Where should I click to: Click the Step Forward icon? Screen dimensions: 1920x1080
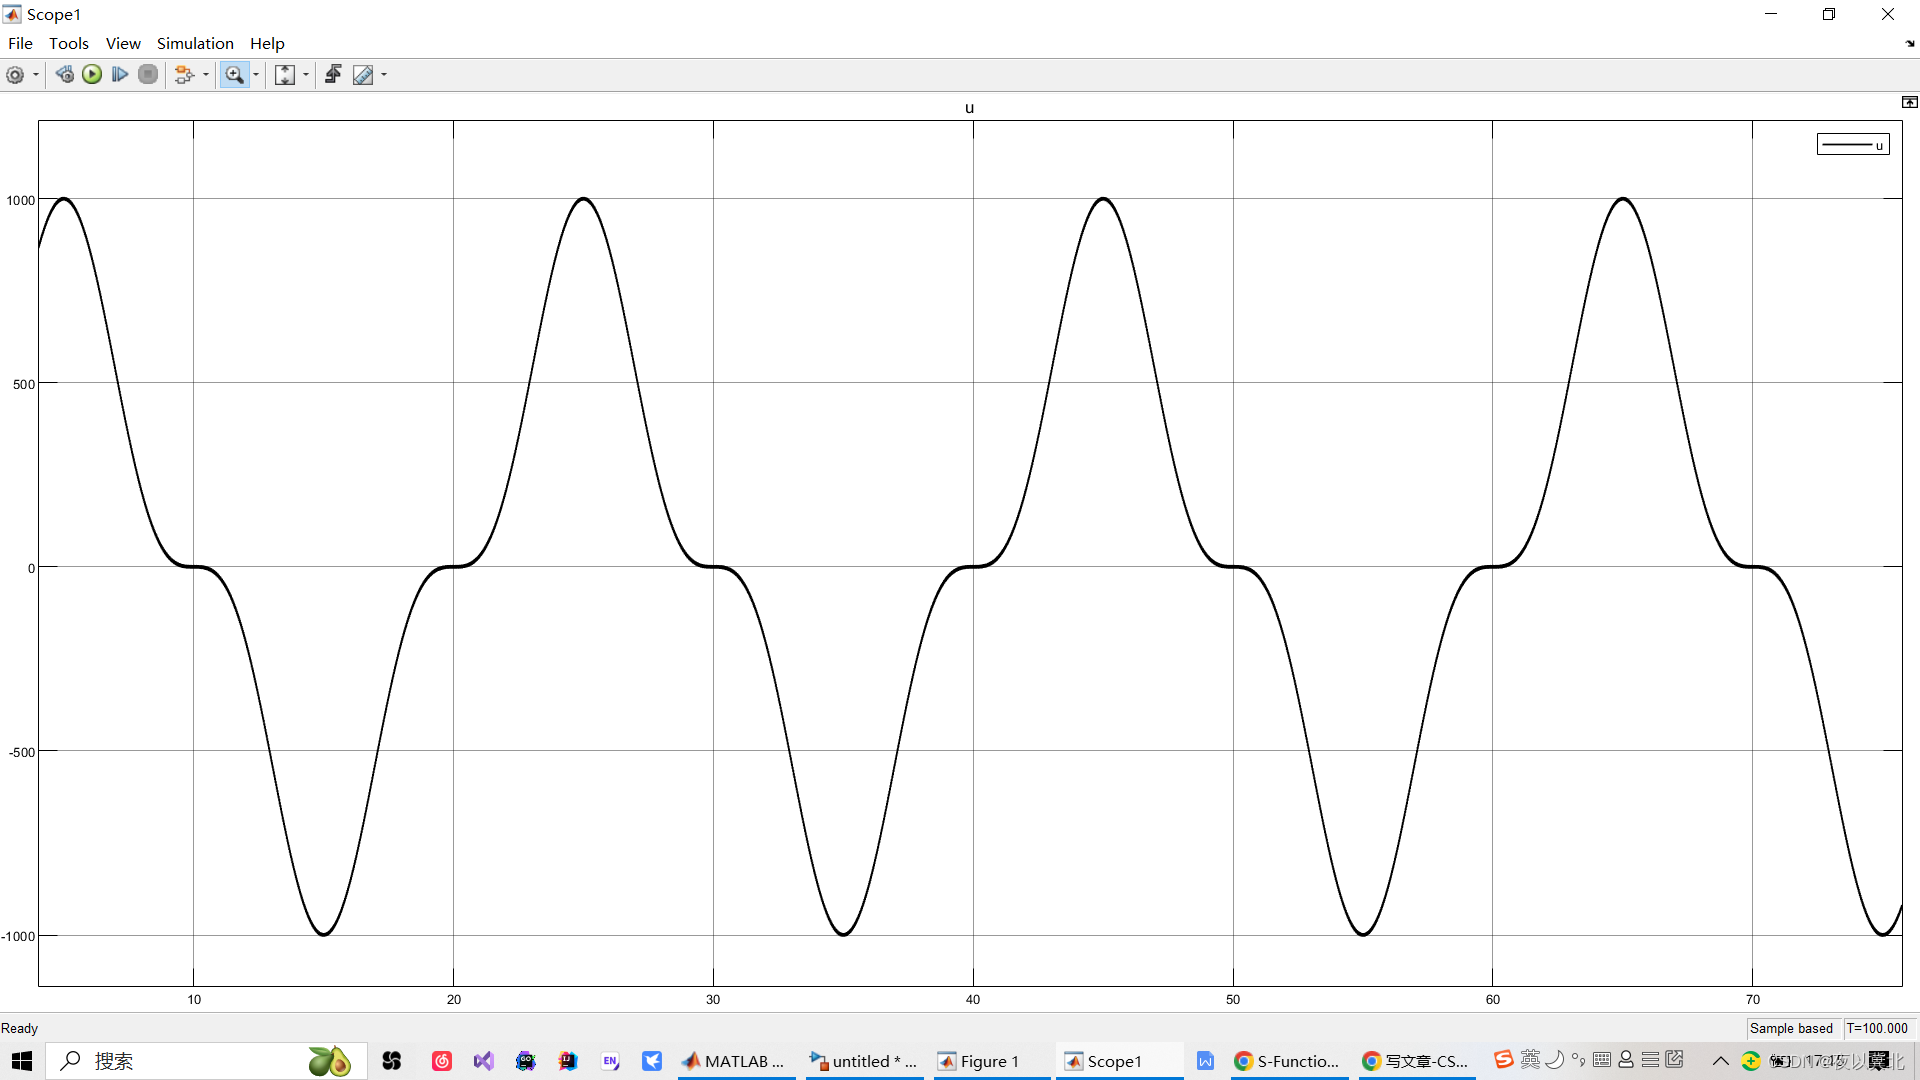click(x=120, y=75)
